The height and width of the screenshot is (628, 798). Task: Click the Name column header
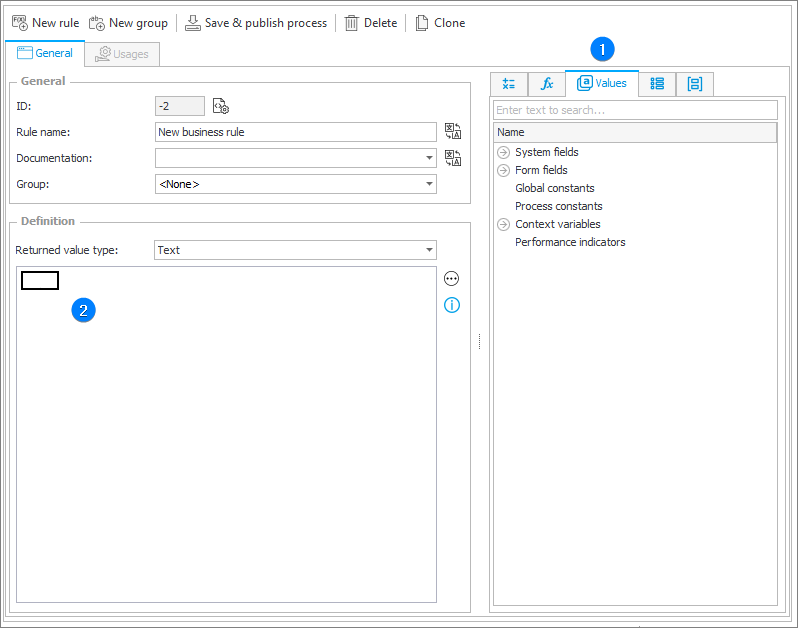click(x=635, y=132)
